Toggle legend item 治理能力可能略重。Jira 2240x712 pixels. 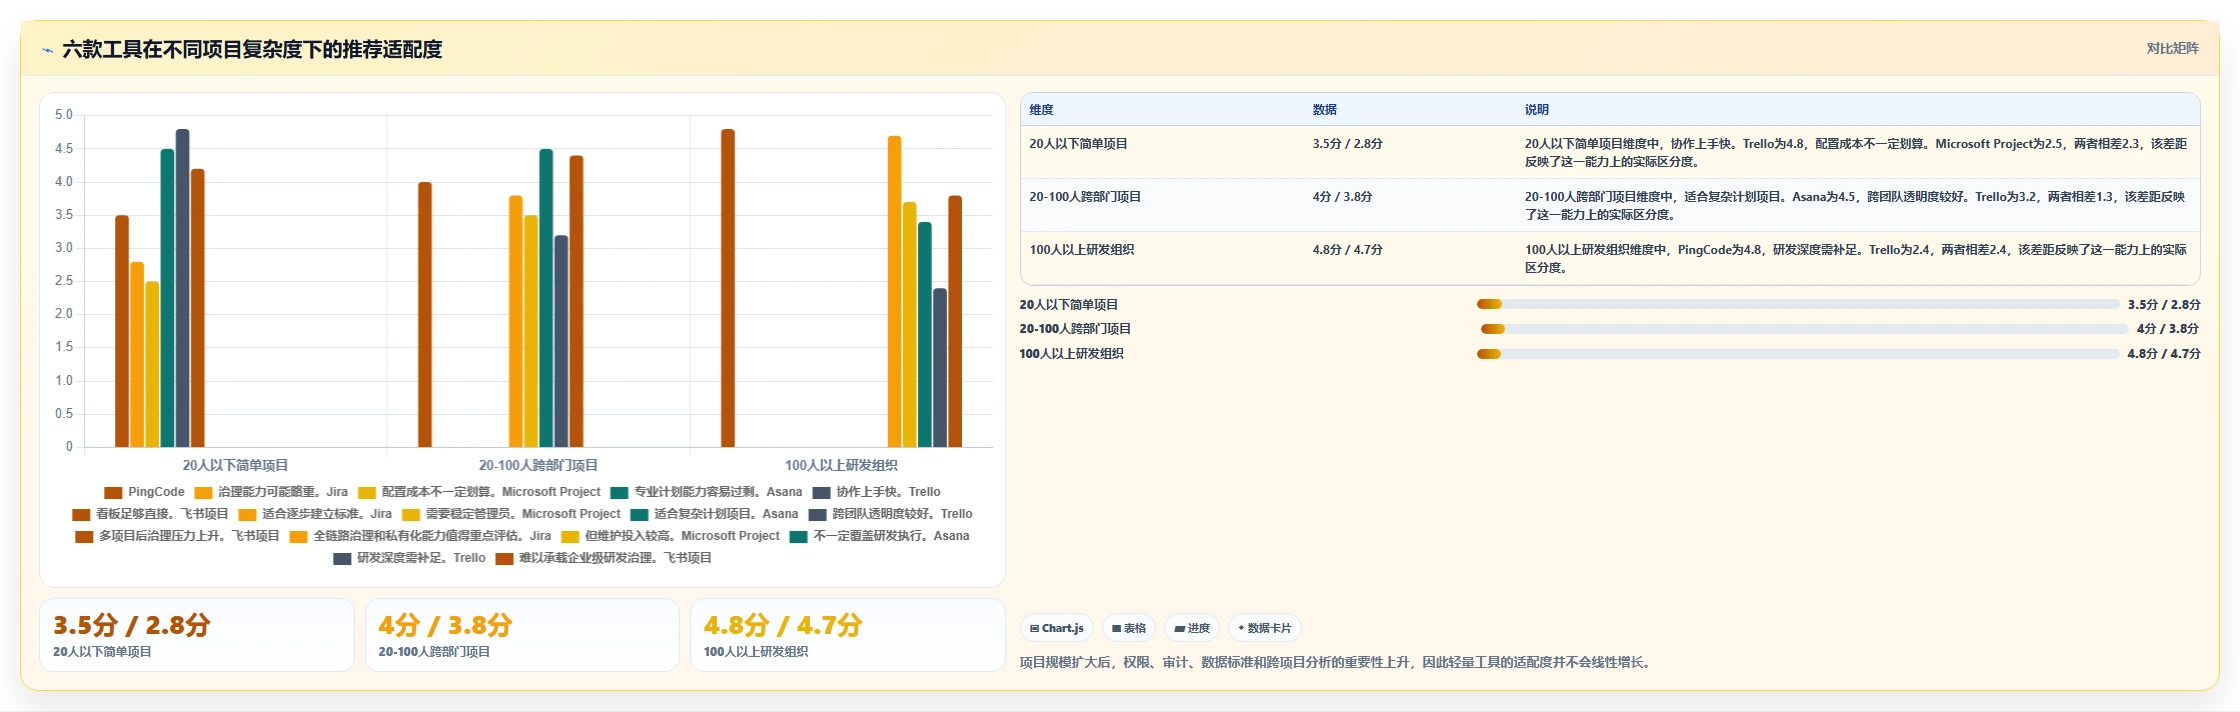tap(271, 492)
